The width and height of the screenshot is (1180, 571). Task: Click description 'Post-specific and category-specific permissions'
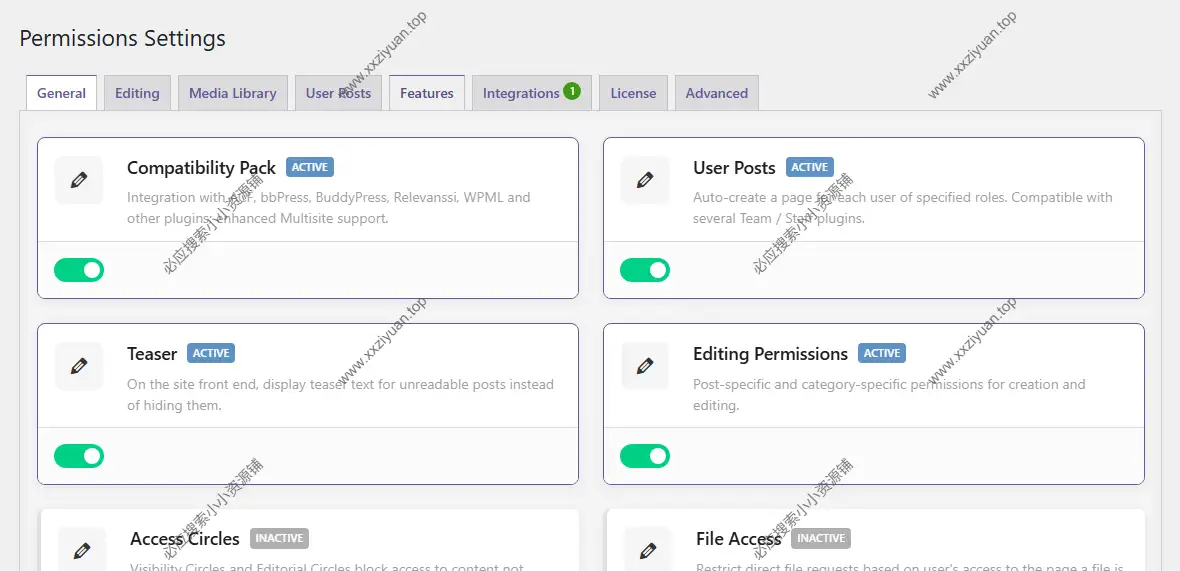tap(890, 395)
